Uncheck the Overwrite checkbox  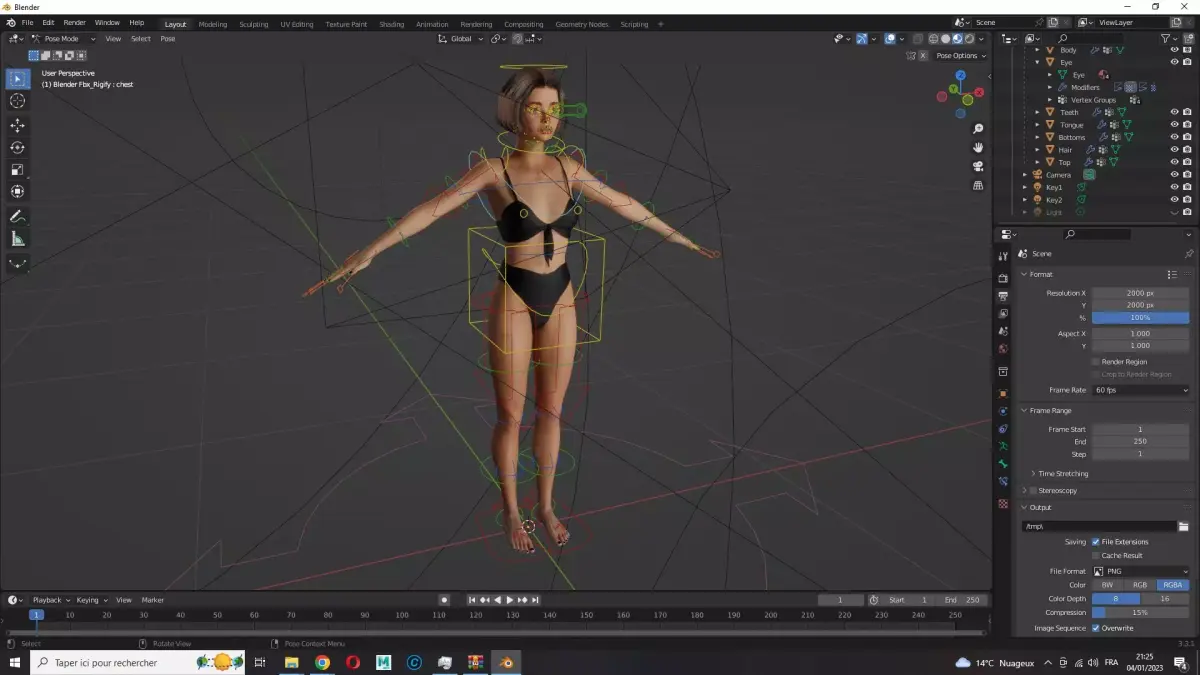click(1096, 628)
